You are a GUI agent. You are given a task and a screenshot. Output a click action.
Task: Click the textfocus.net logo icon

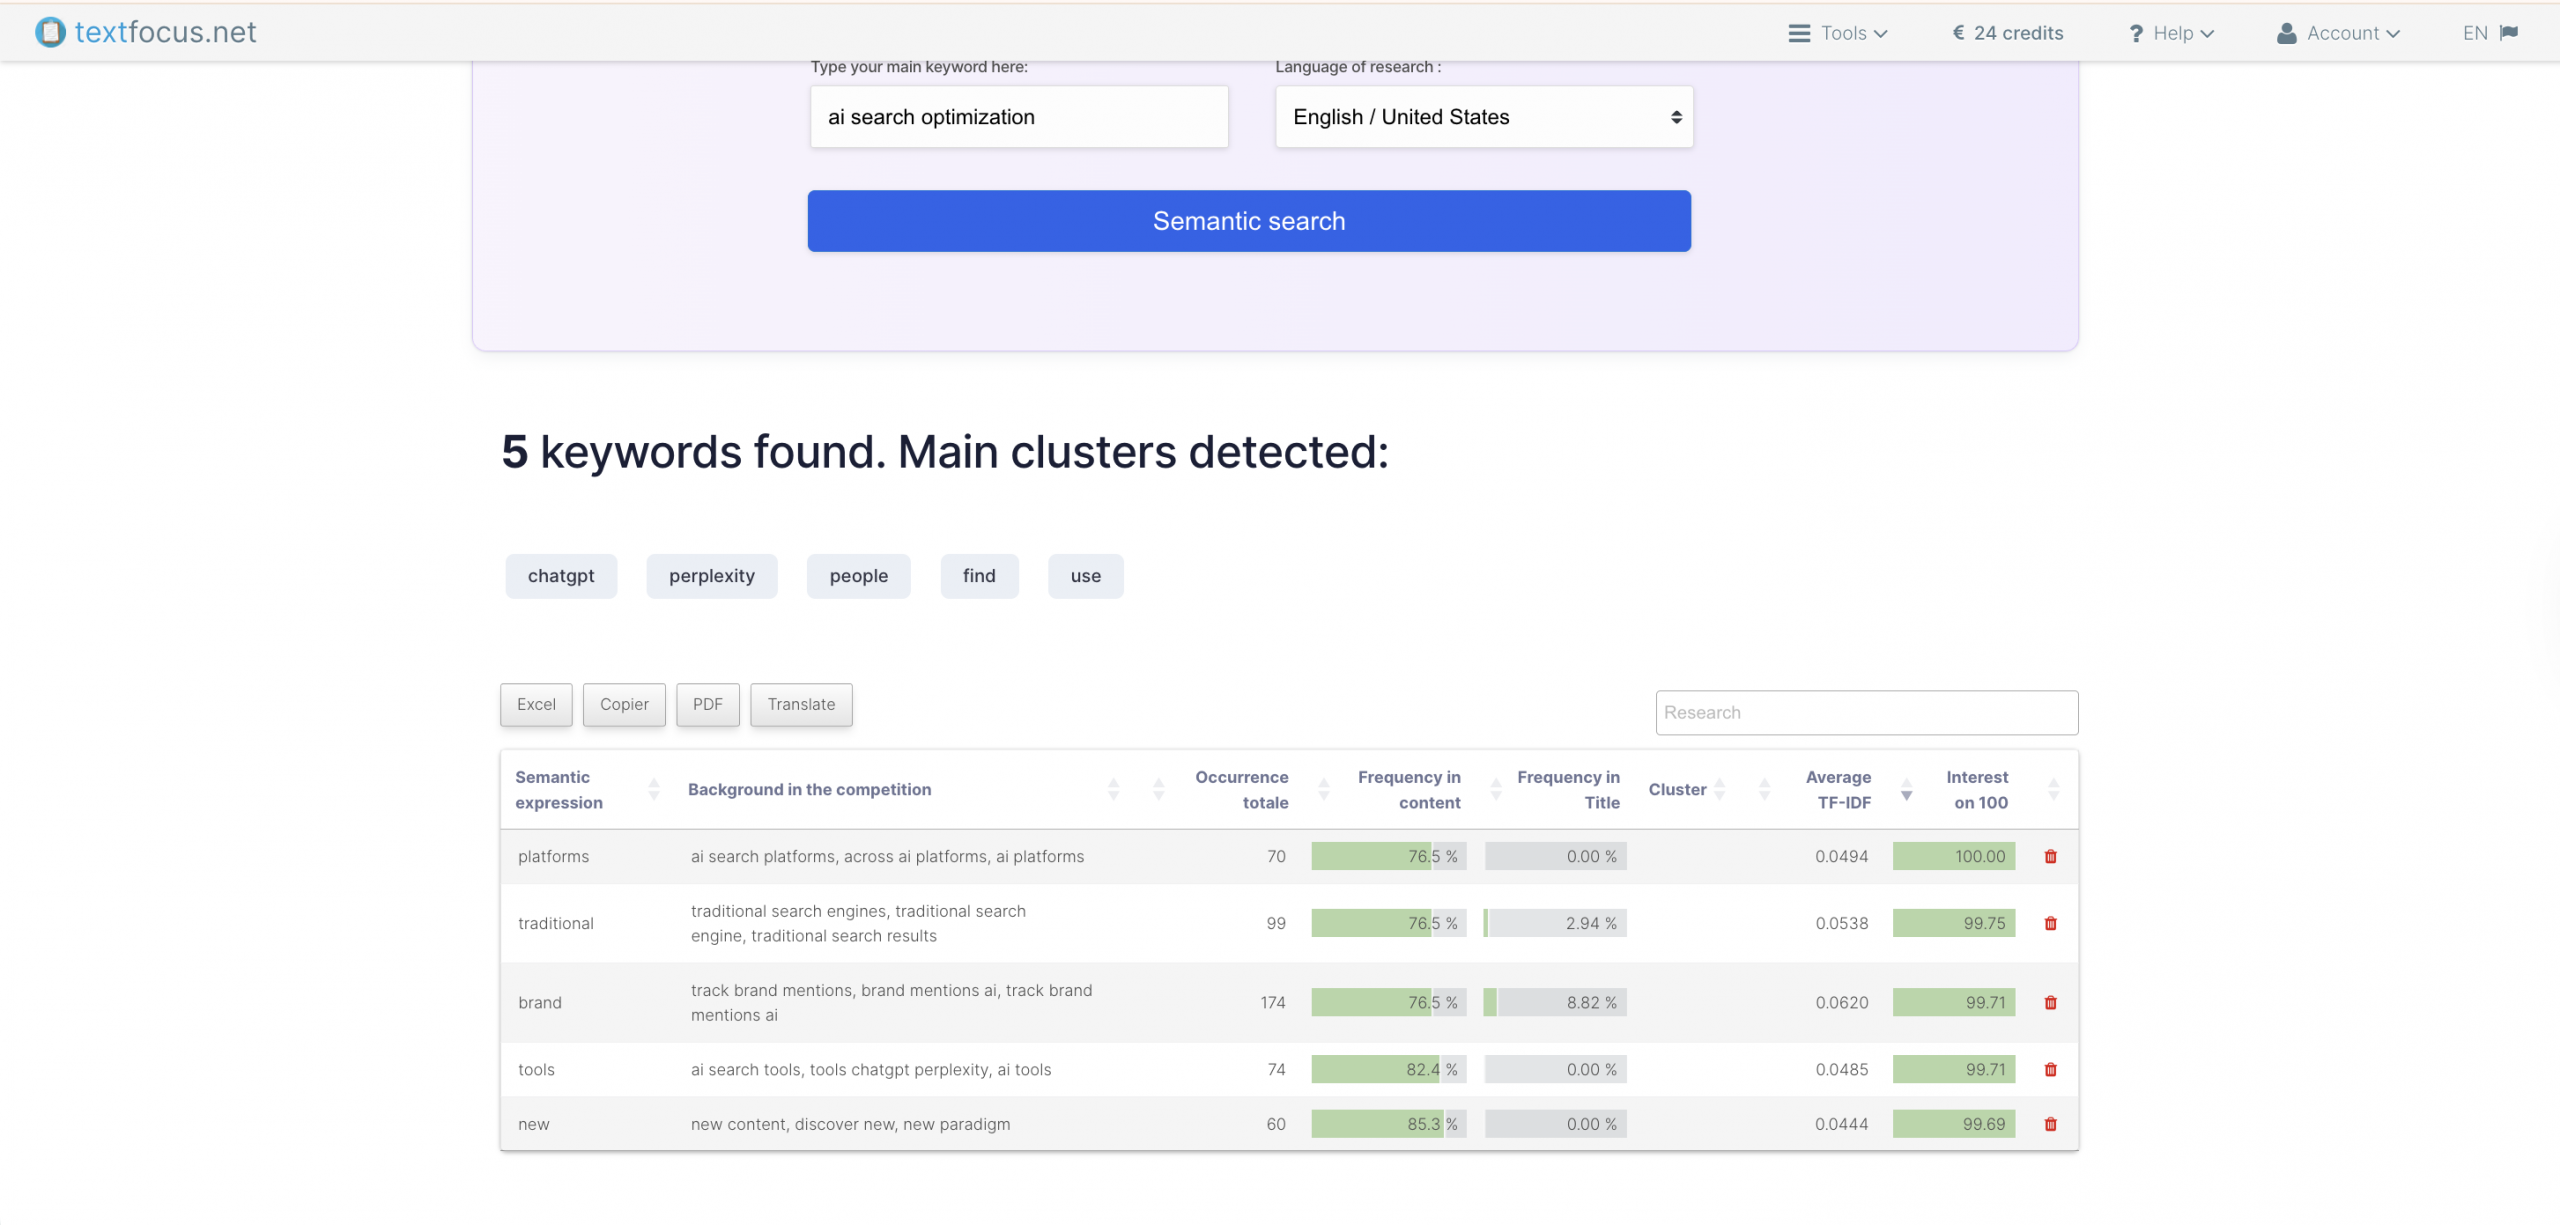50,32
